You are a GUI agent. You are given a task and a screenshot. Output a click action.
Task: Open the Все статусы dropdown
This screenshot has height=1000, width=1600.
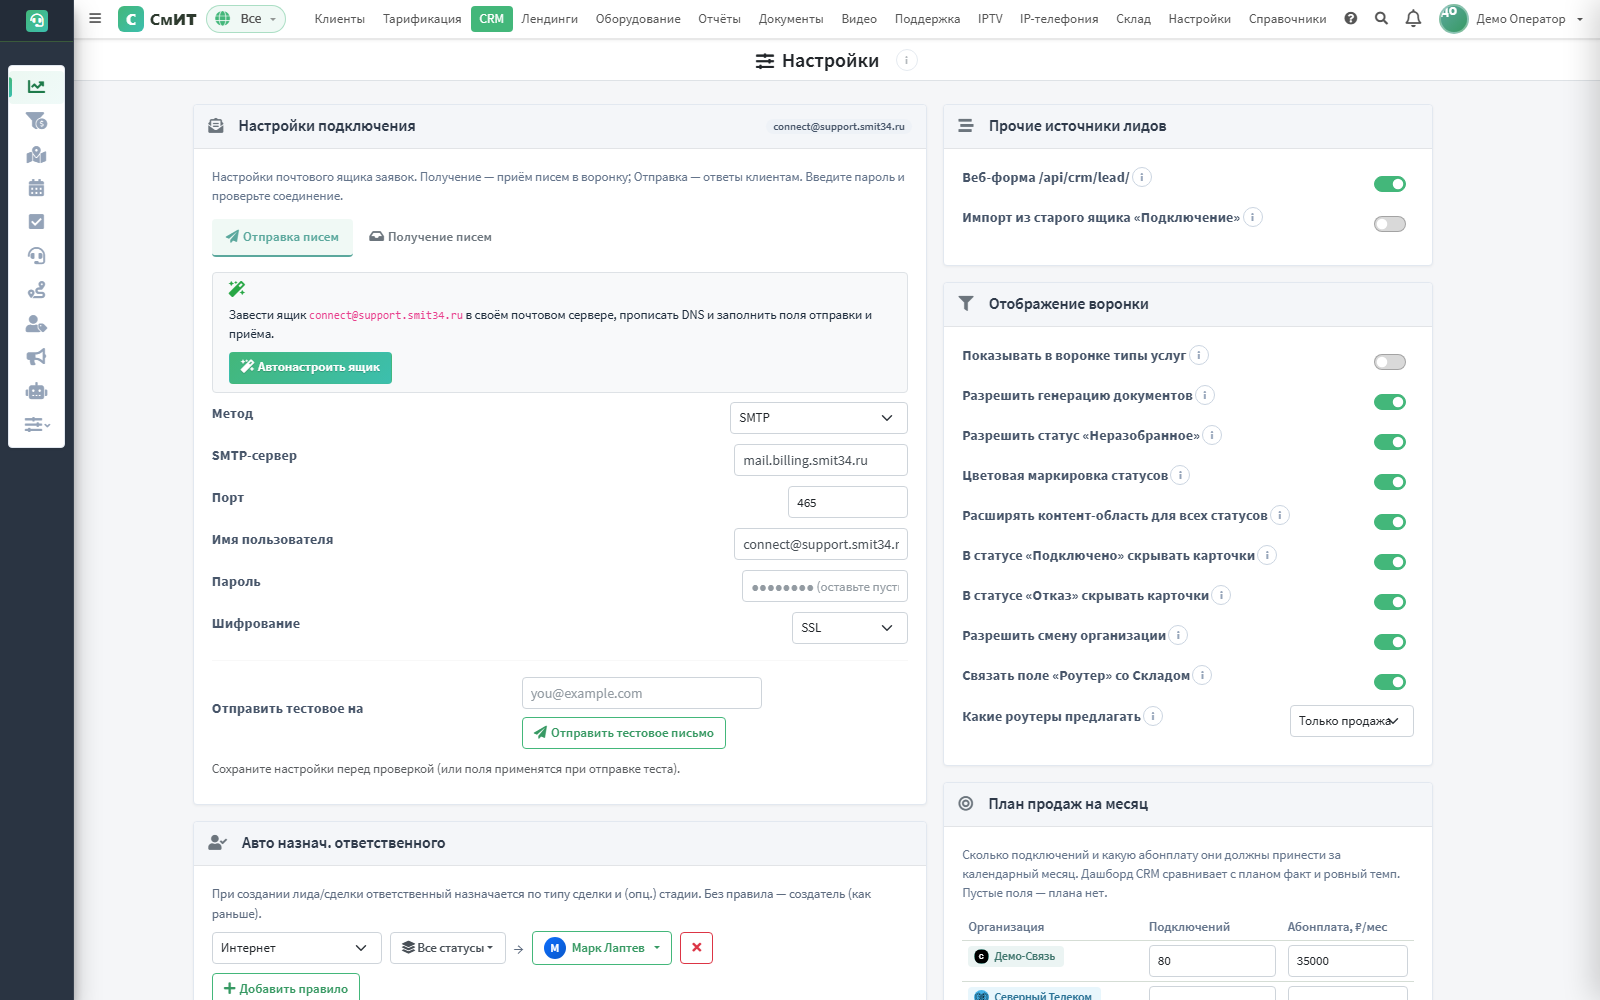[x=447, y=948]
